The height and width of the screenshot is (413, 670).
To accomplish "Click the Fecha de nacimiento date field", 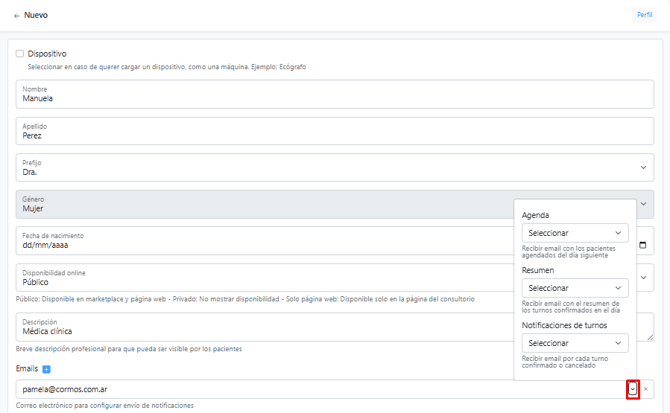I will (x=335, y=241).
